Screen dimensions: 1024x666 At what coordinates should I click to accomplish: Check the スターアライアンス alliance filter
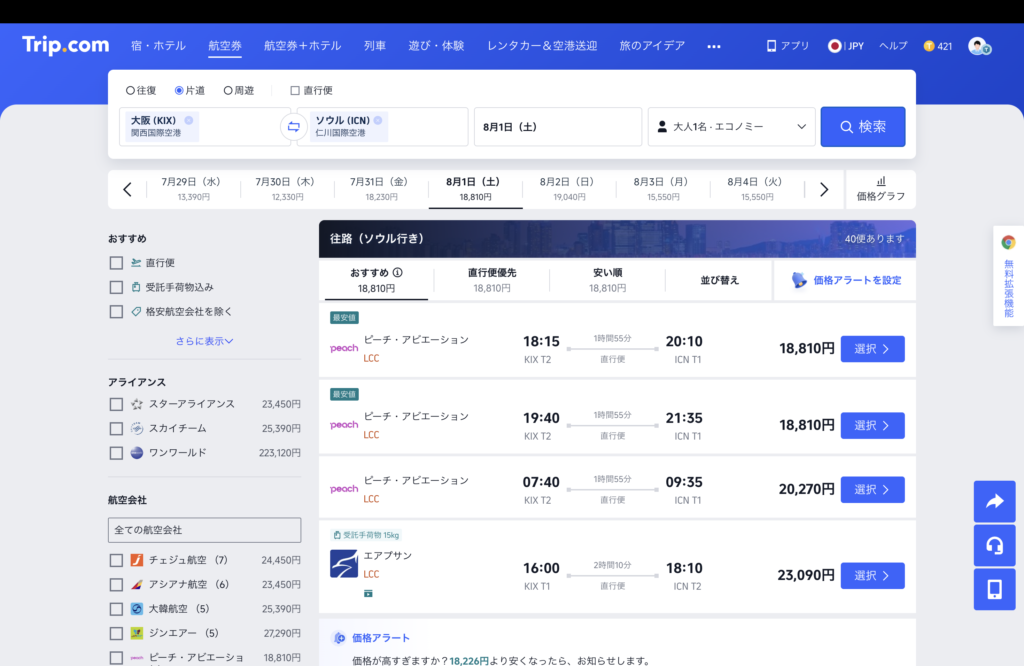117,404
